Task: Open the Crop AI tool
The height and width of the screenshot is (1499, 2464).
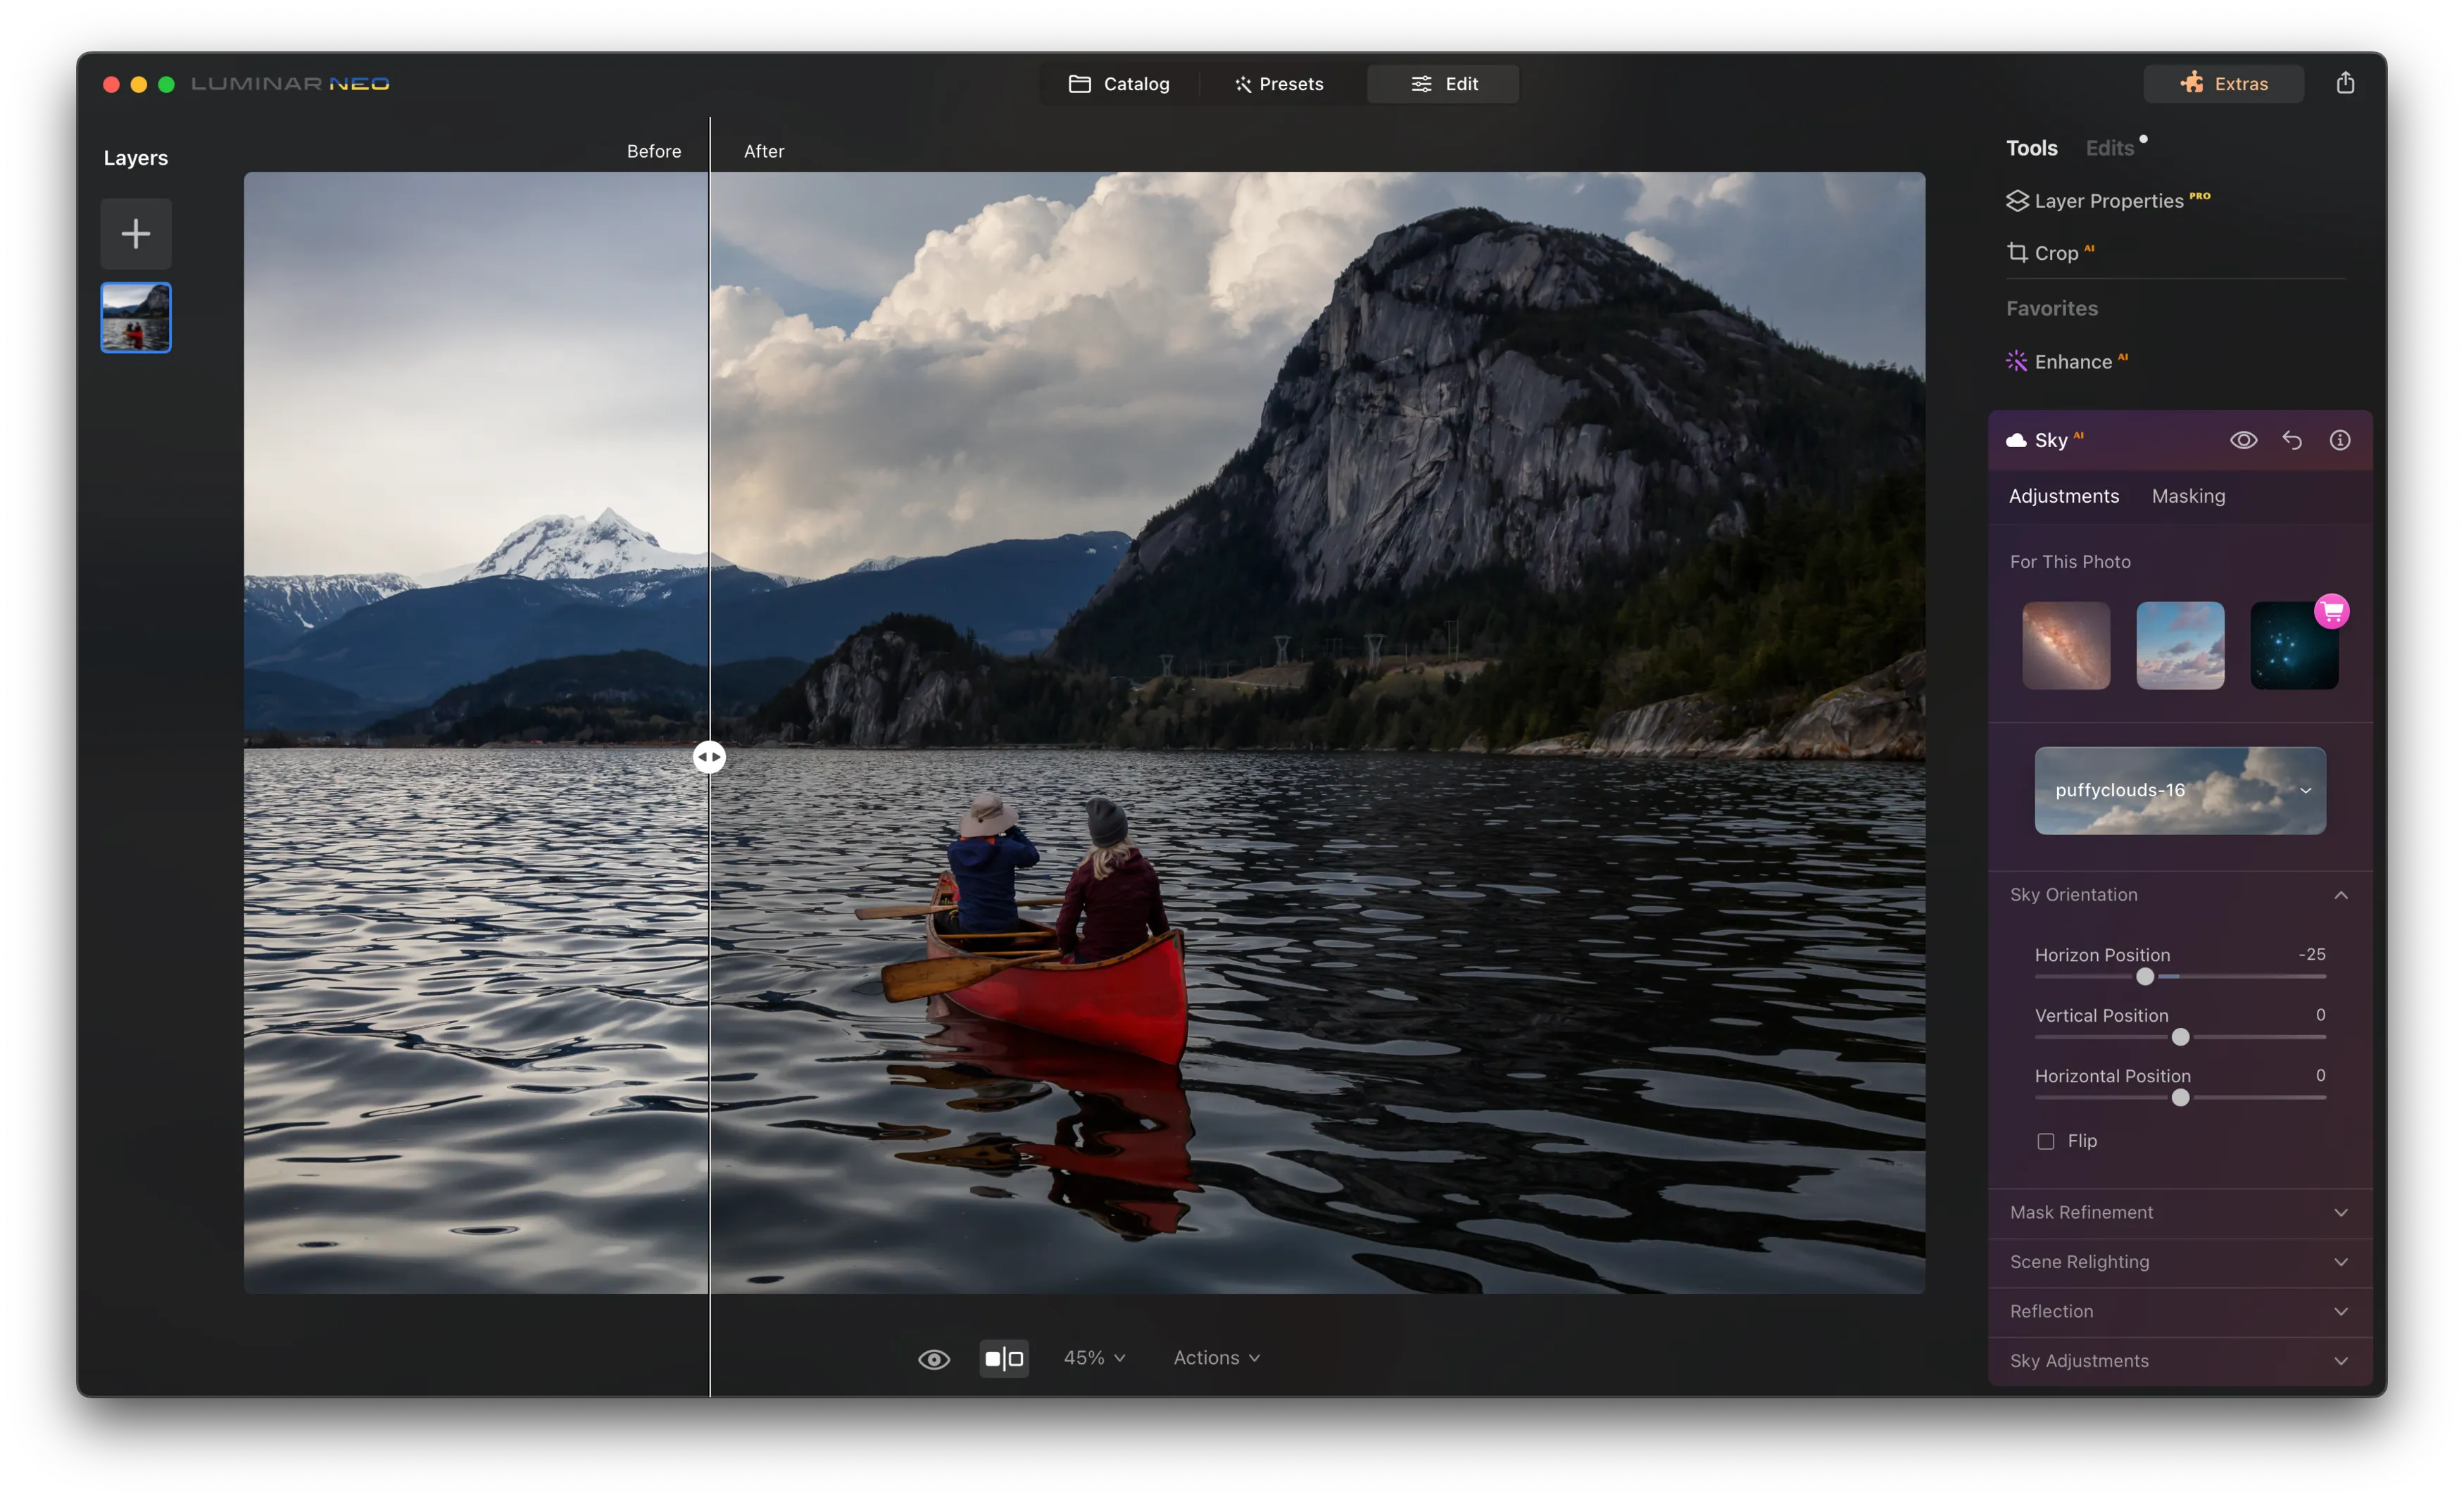Action: (2055, 253)
